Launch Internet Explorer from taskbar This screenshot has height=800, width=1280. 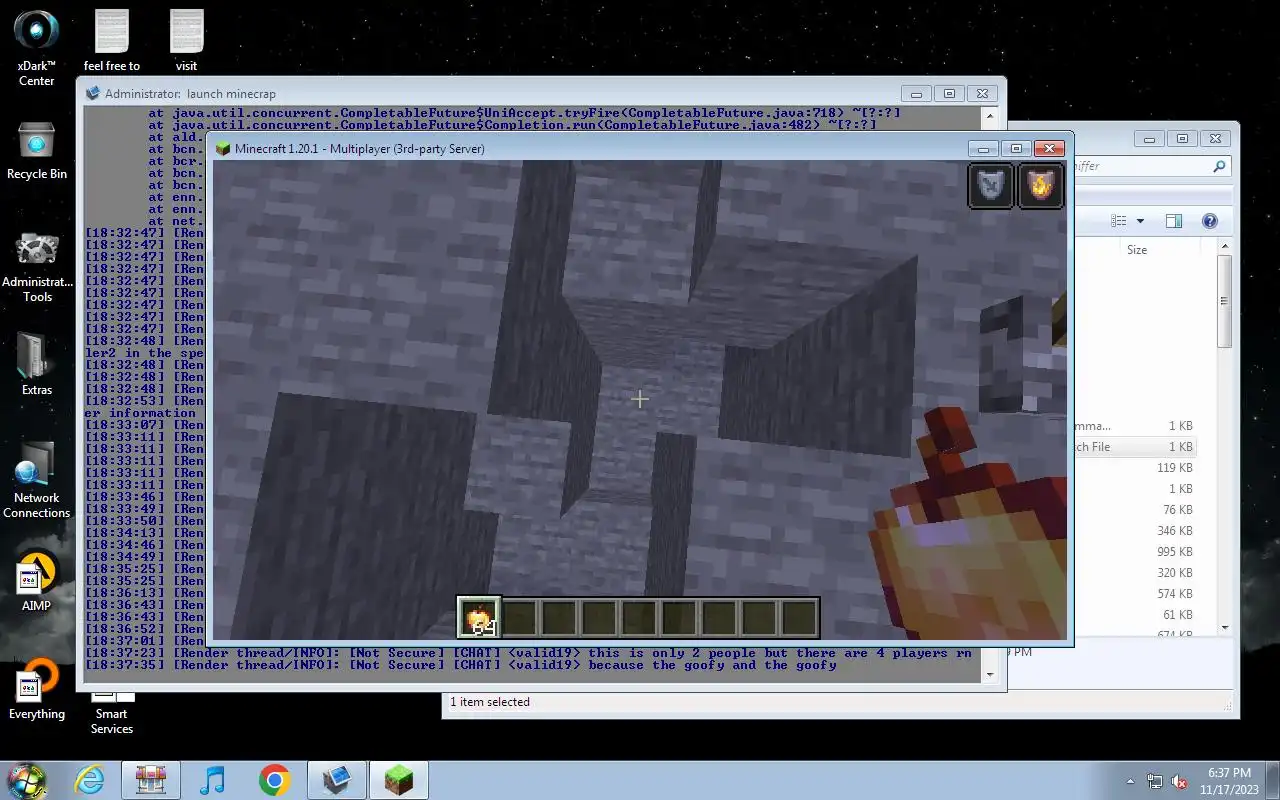click(x=90, y=780)
